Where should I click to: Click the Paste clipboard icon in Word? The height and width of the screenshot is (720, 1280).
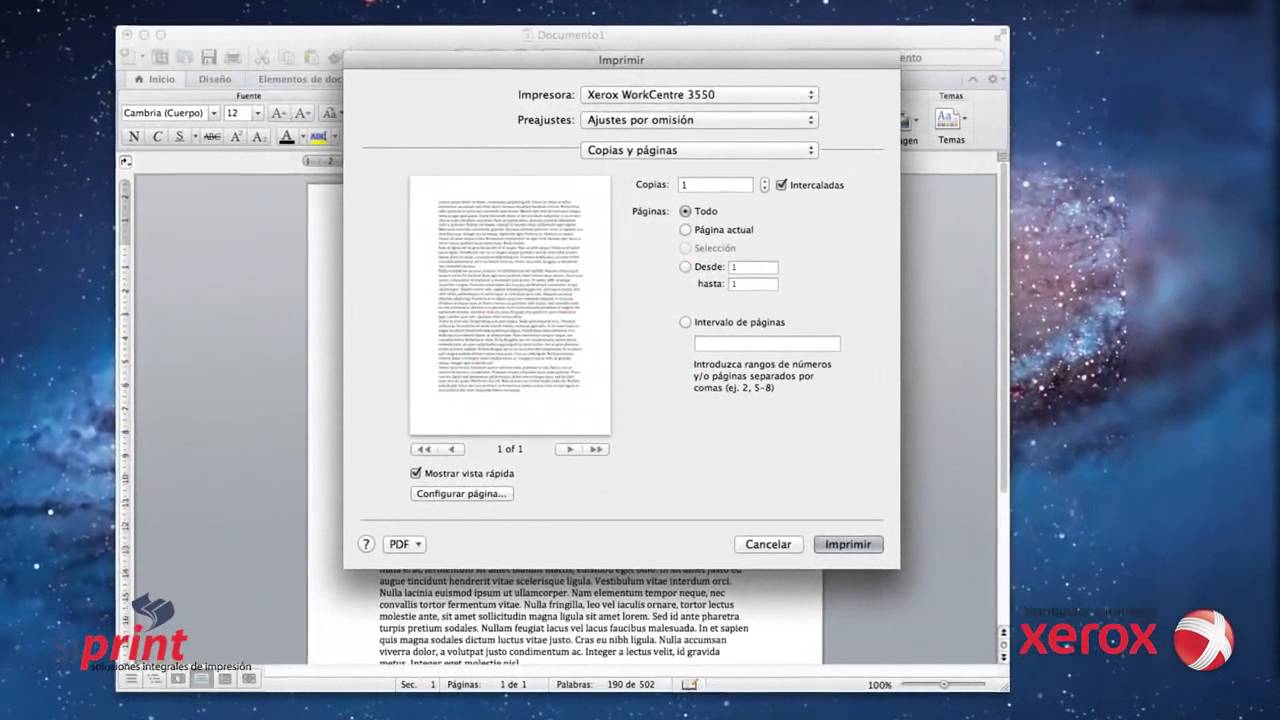[311, 57]
